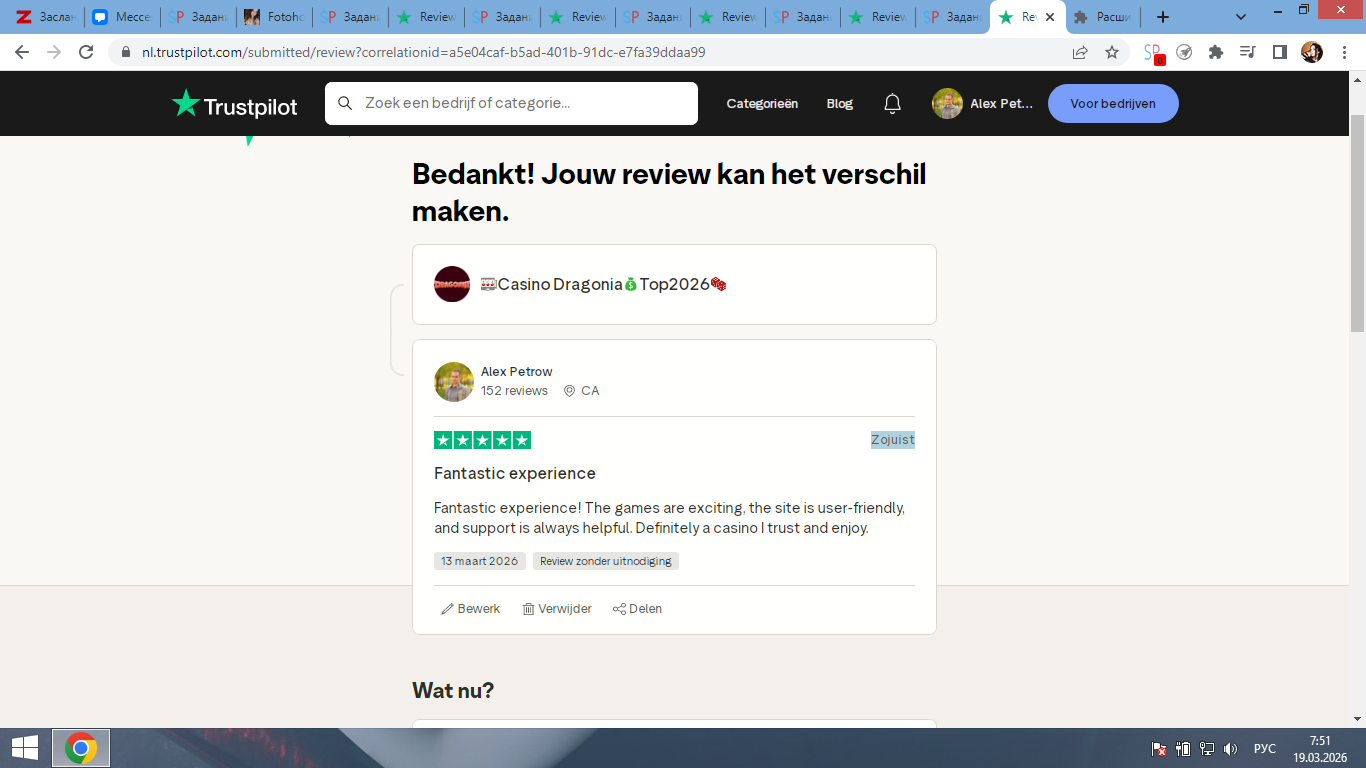Open the notifications bell

tap(893, 104)
